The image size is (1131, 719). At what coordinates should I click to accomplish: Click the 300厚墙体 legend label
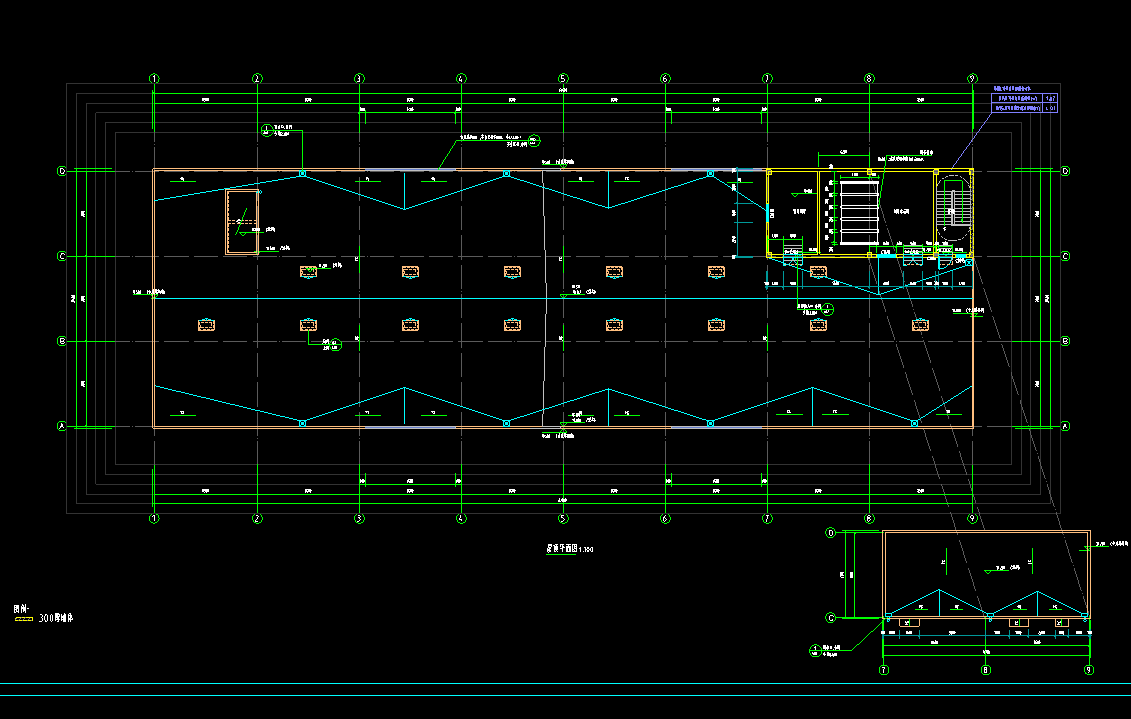point(55,619)
